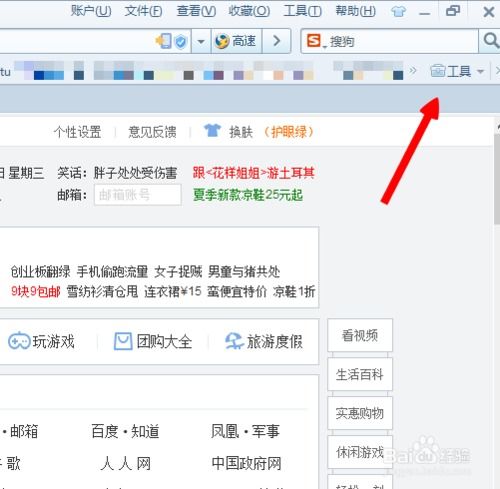Toggle the 高速 browsing mode button
Image resolution: width=500 pixels, height=489 pixels.
coord(236,41)
